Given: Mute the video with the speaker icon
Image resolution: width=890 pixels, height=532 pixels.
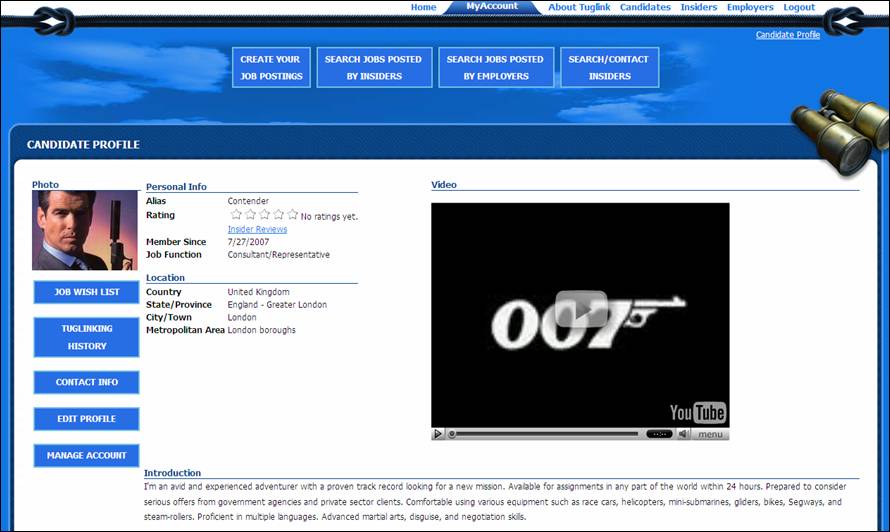Looking at the screenshot, I should [683, 434].
